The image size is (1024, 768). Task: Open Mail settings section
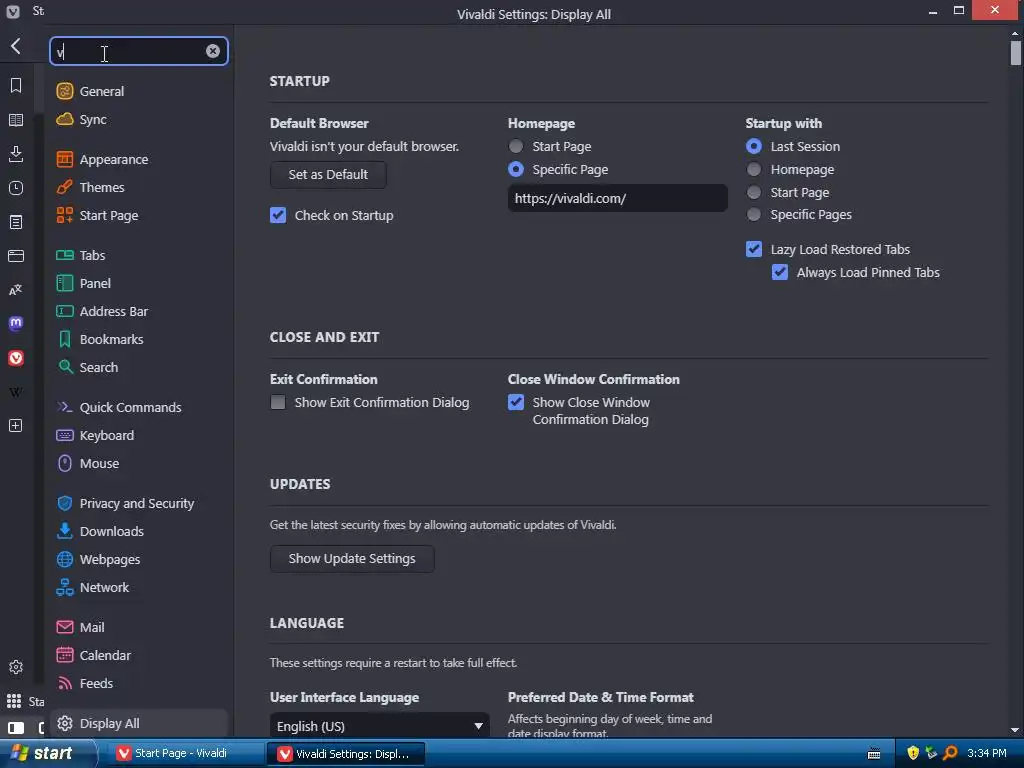[x=138, y=628]
